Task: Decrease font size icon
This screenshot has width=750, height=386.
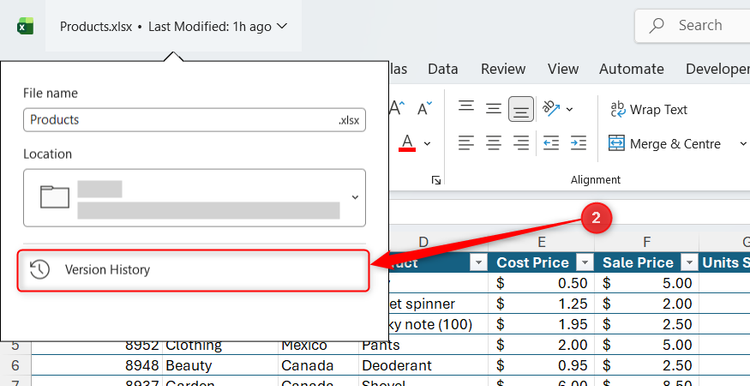Action: (x=425, y=109)
